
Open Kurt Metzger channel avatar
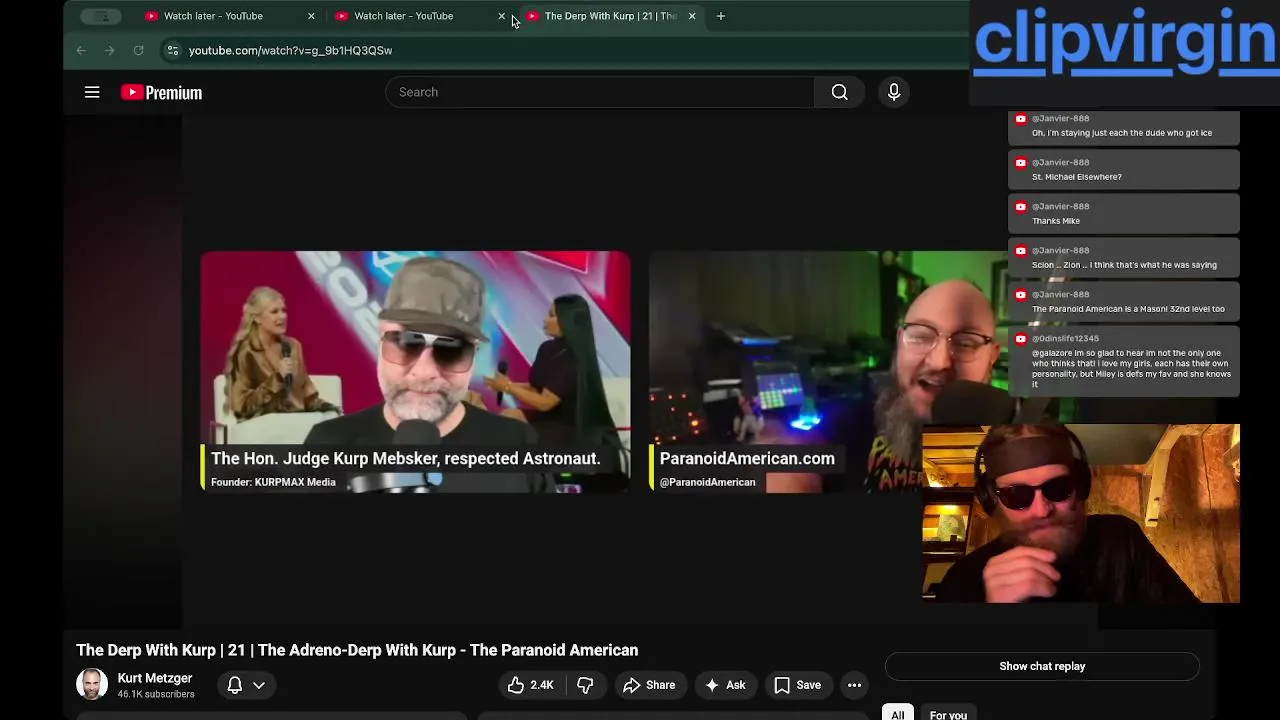(92, 684)
